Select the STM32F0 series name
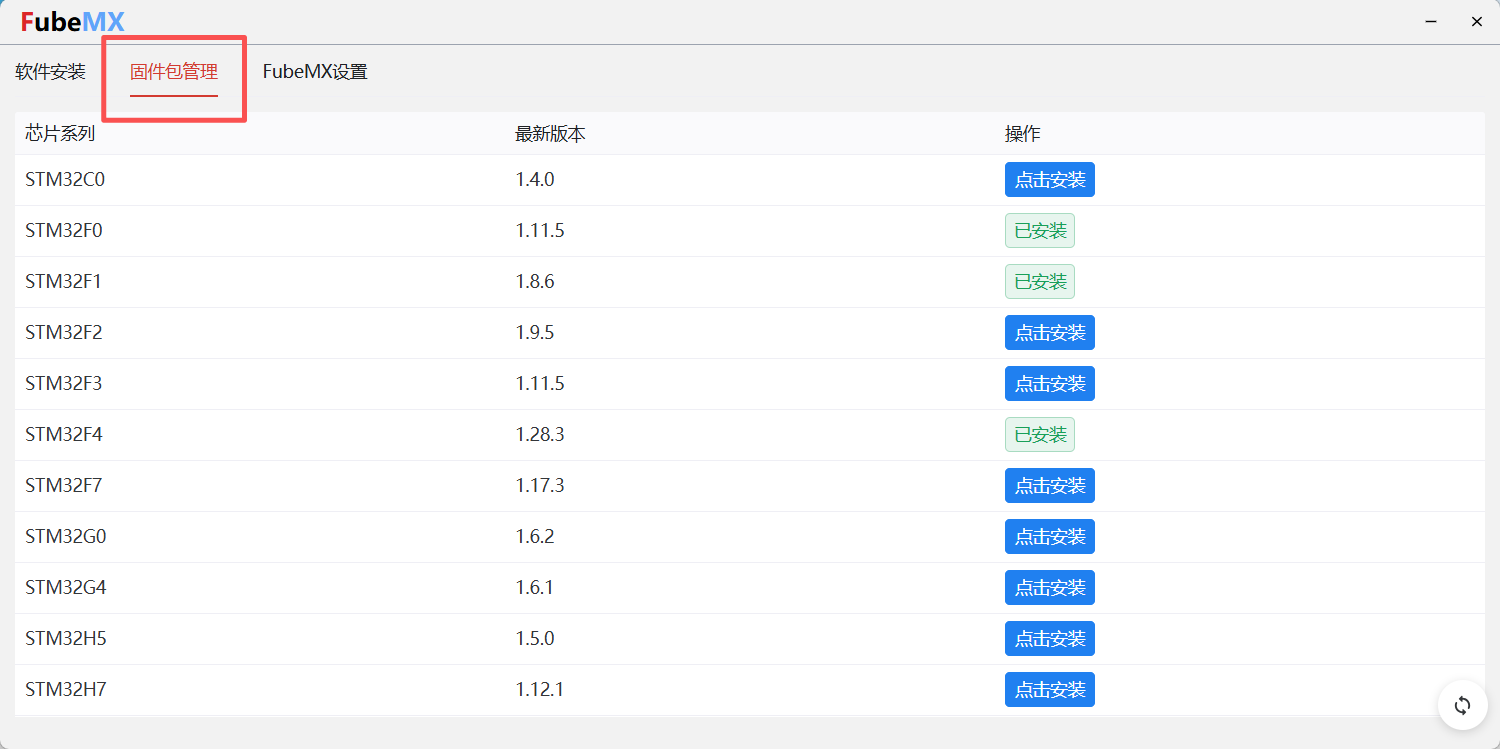 (64, 231)
